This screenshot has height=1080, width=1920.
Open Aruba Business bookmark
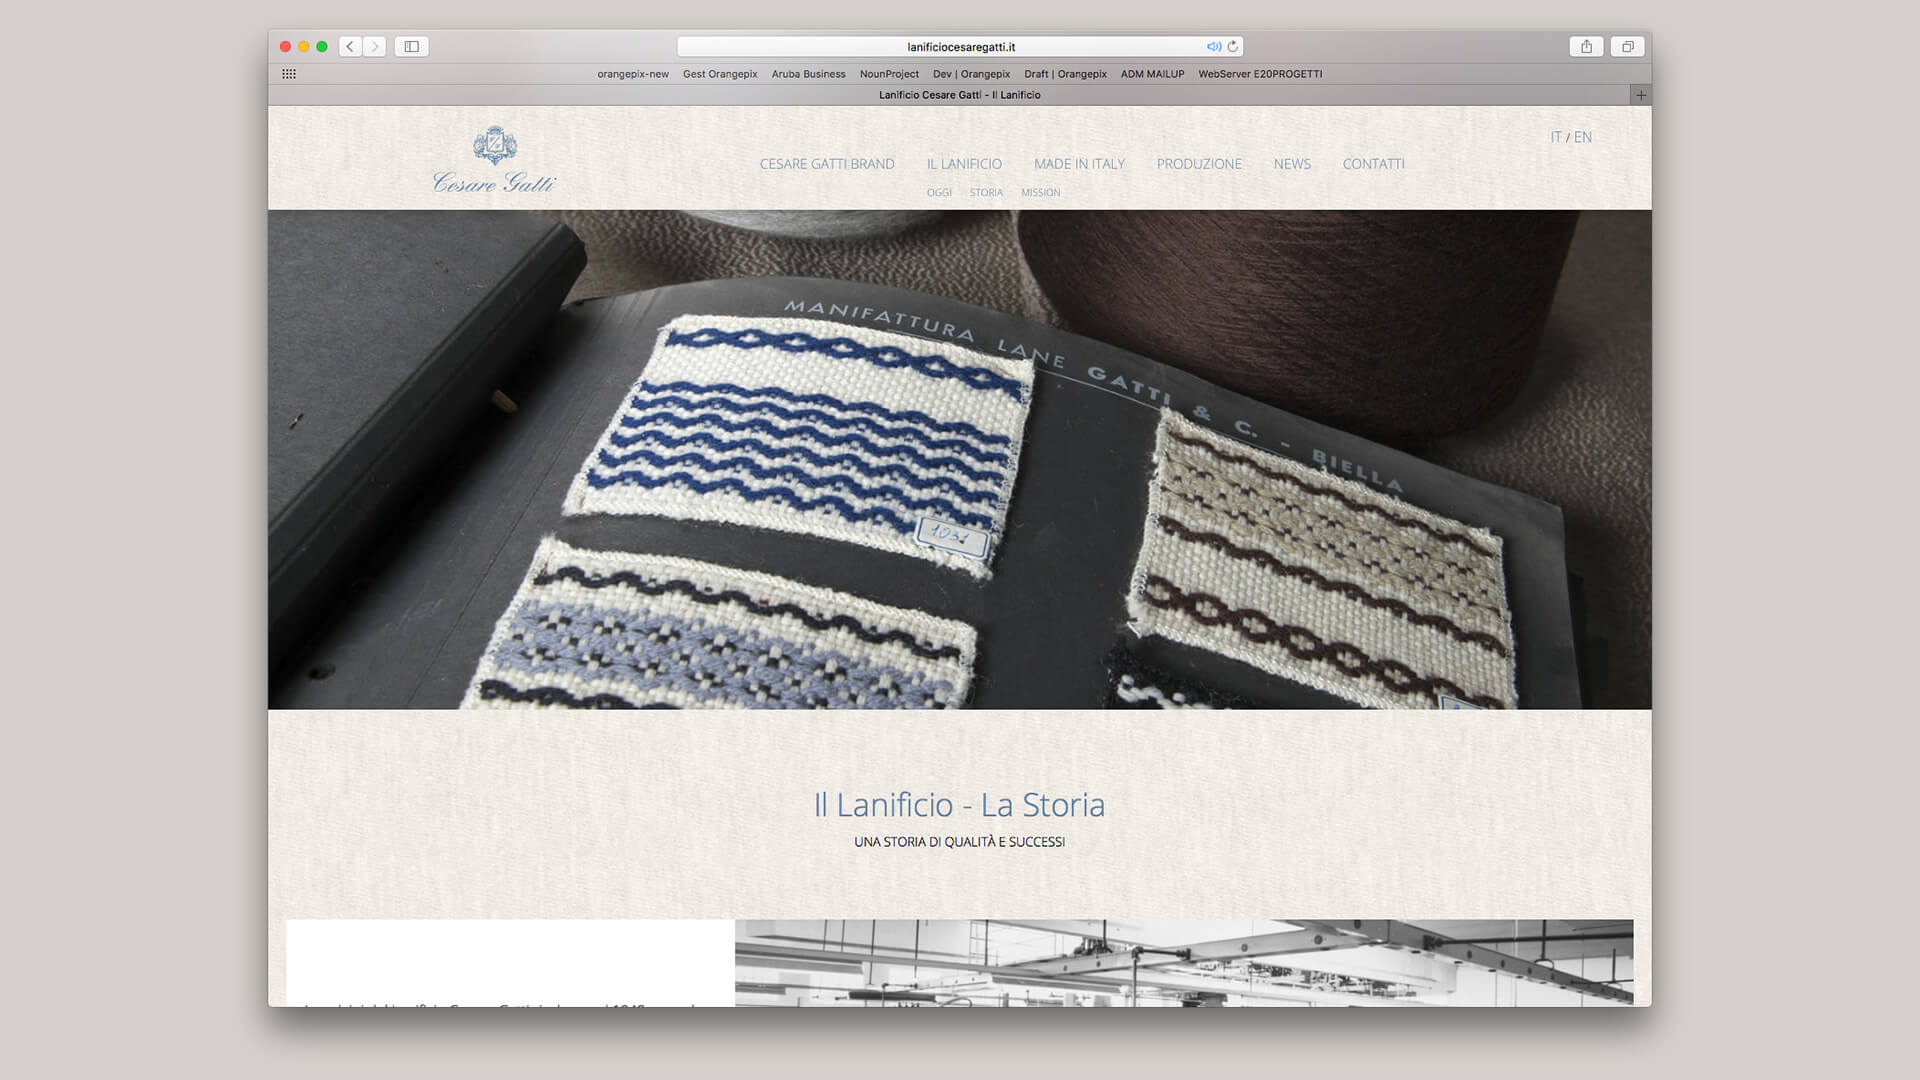808,74
